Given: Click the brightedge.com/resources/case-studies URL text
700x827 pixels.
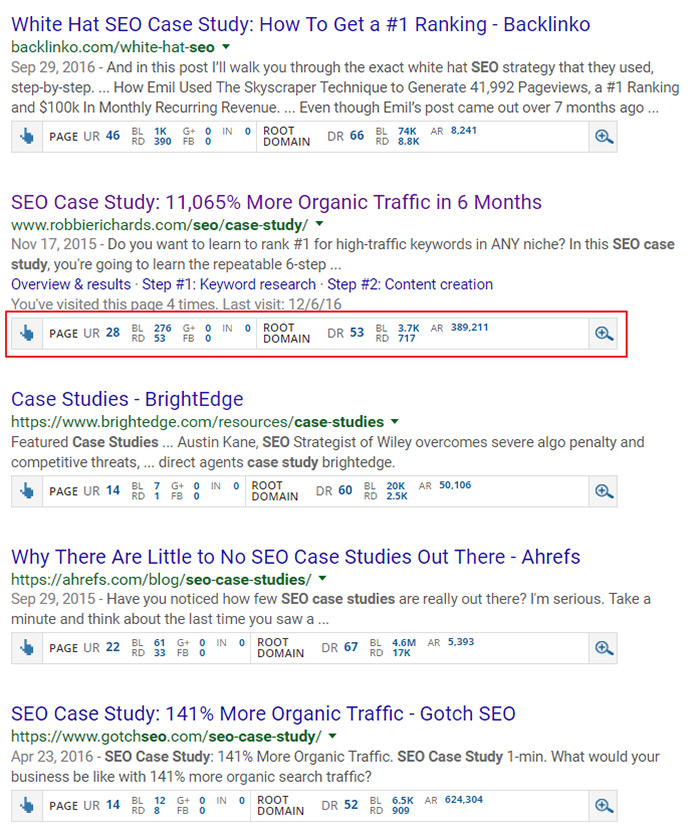Looking at the screenshot, I should click(197, 422).
